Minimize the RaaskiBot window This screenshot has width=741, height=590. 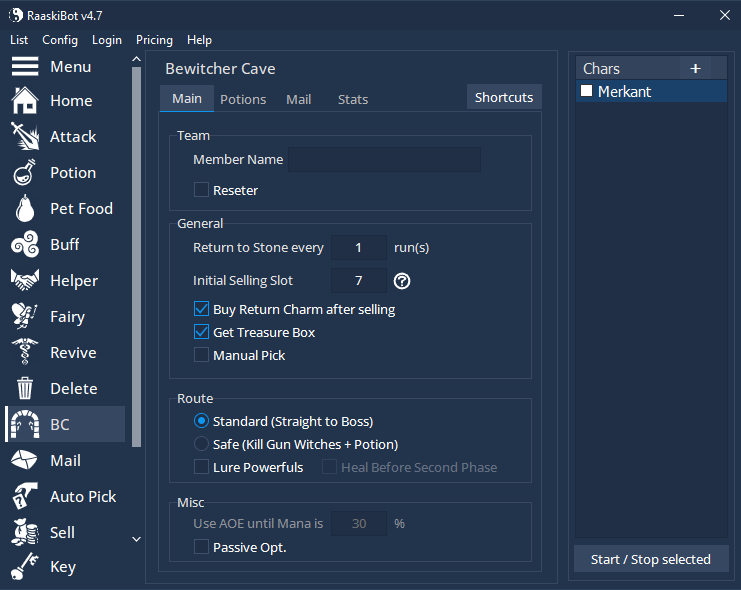tap(679, 16)
